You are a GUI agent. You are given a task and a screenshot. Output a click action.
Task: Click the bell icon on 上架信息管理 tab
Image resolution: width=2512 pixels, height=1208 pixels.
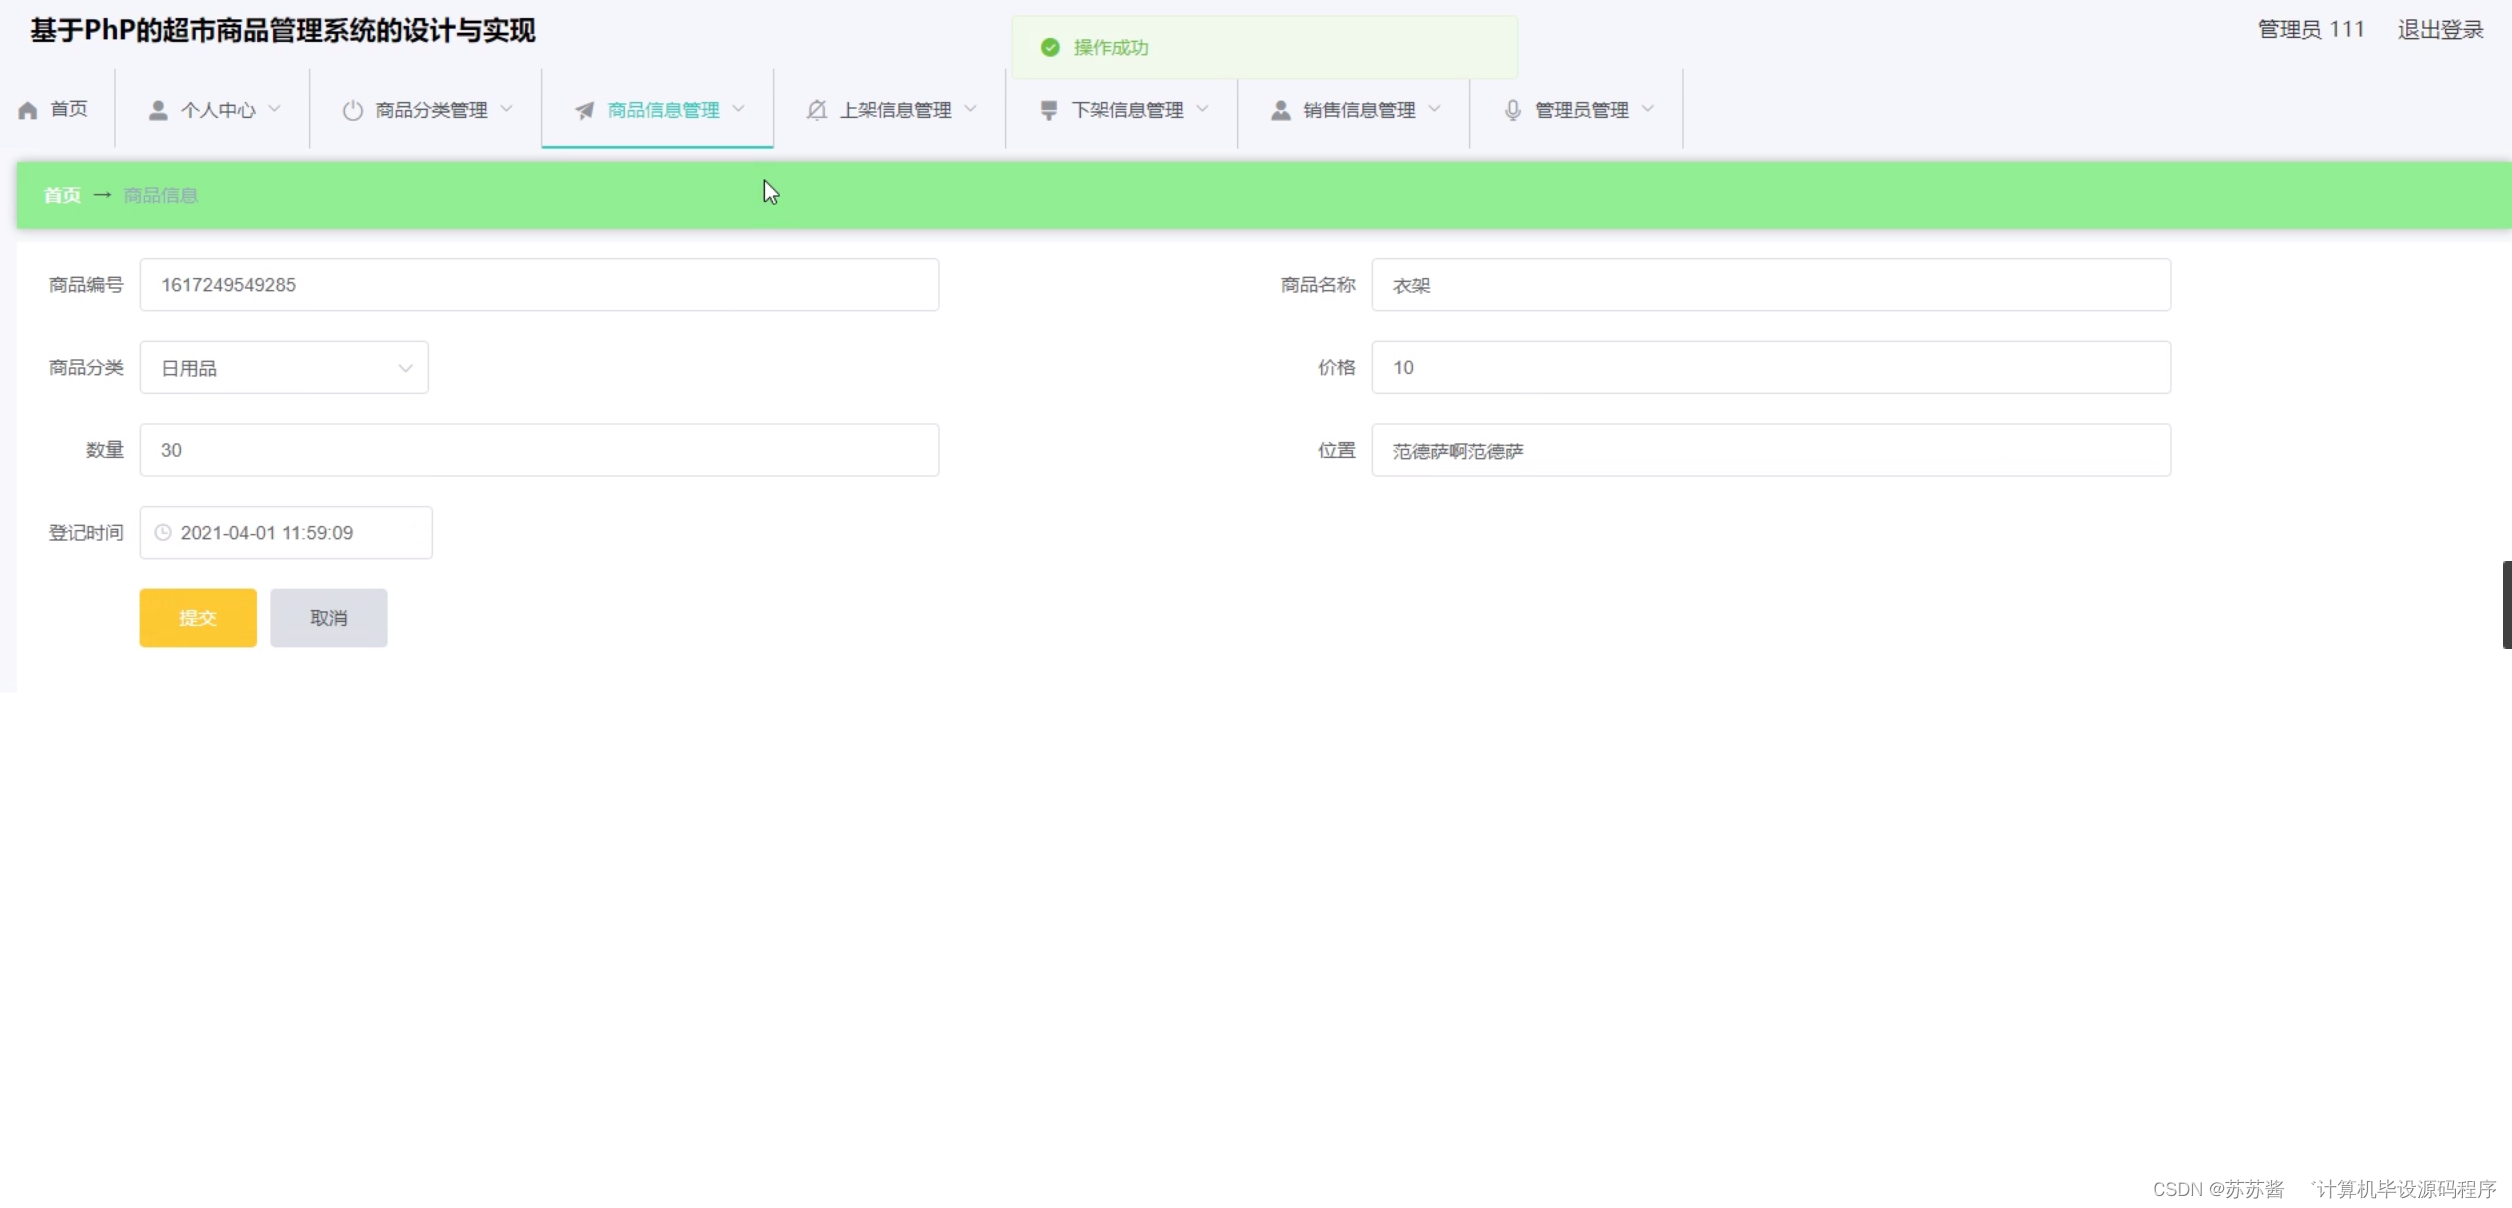tap(817, 110)
